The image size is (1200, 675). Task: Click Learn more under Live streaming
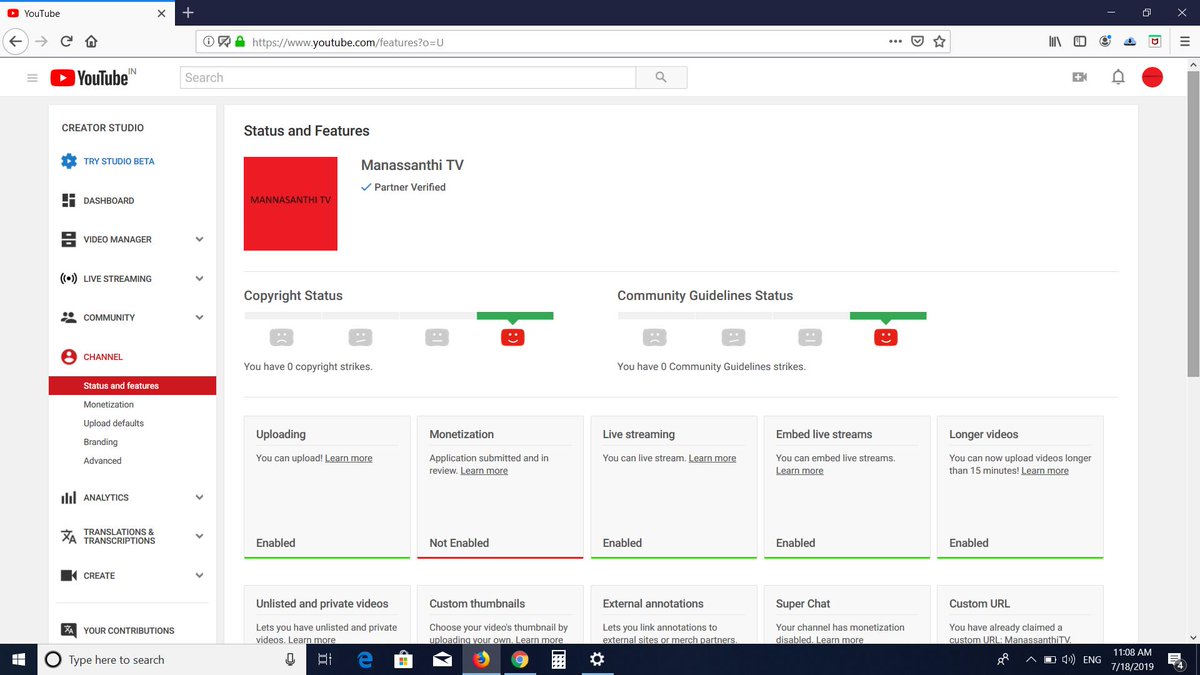tap(712, 458)
